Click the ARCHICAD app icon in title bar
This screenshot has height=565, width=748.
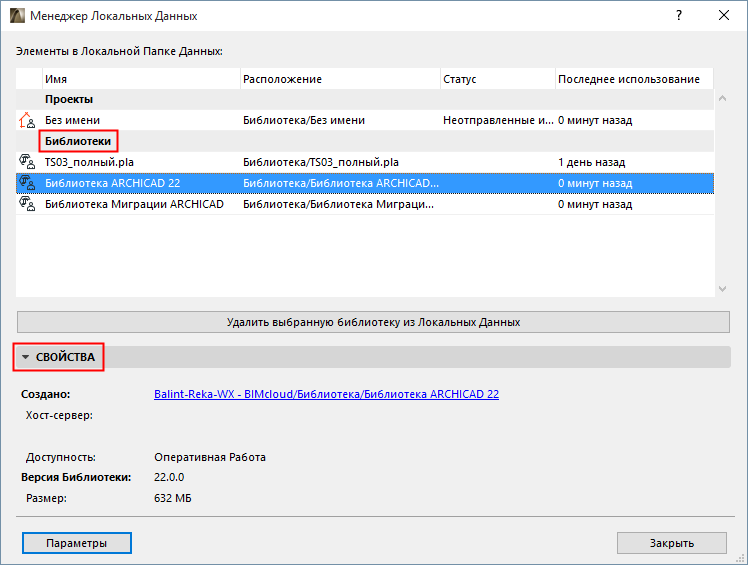coord(17,15)
